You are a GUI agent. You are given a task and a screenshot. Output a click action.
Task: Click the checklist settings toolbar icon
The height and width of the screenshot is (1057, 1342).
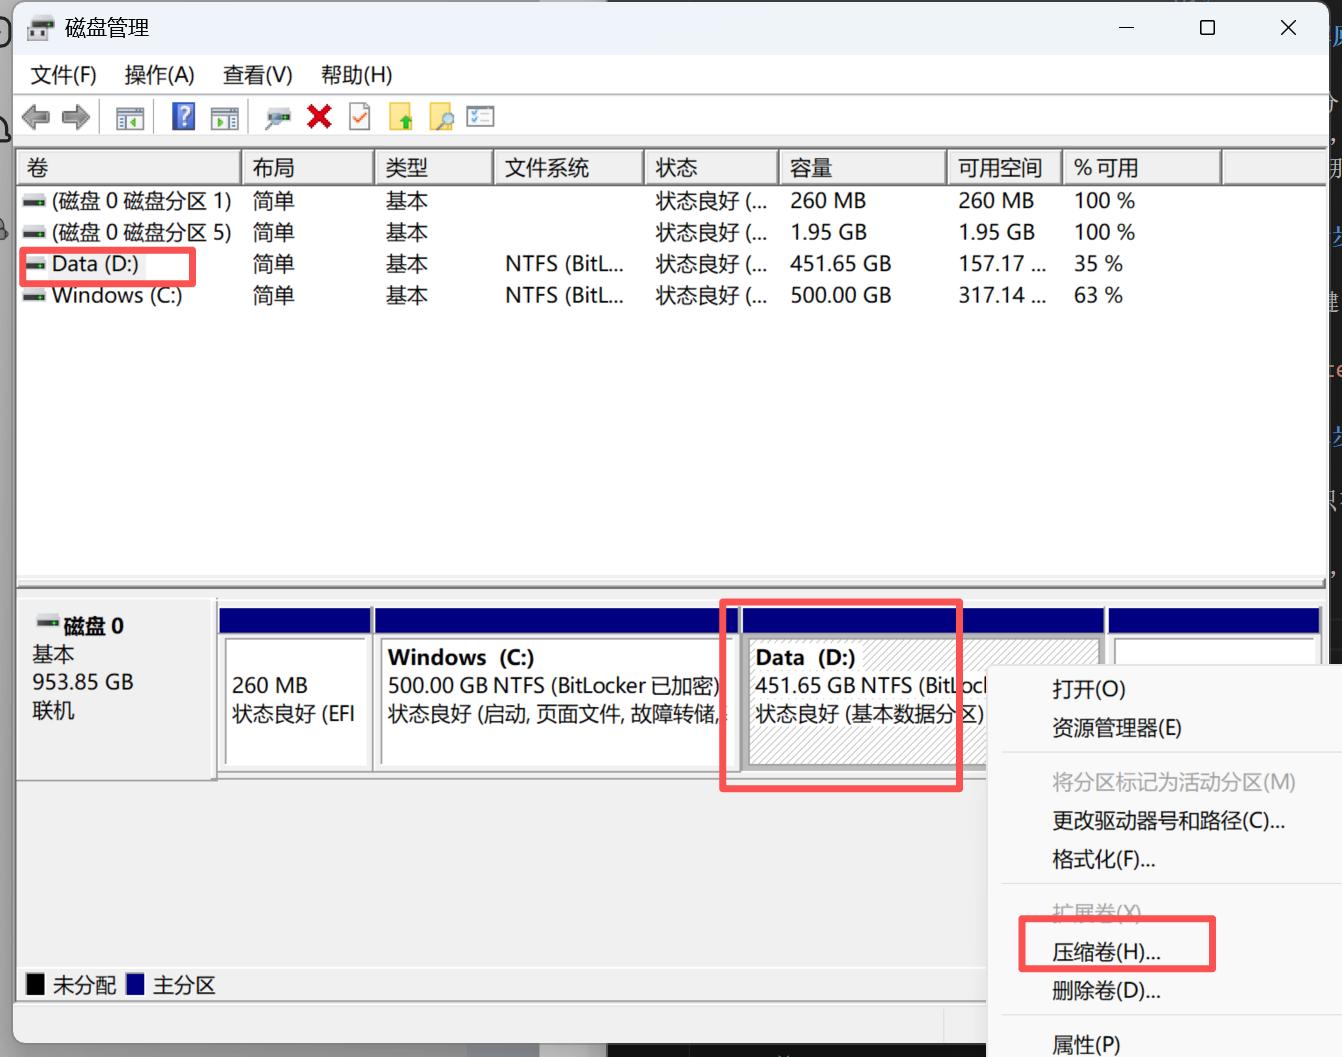click(x=481, y=117)
